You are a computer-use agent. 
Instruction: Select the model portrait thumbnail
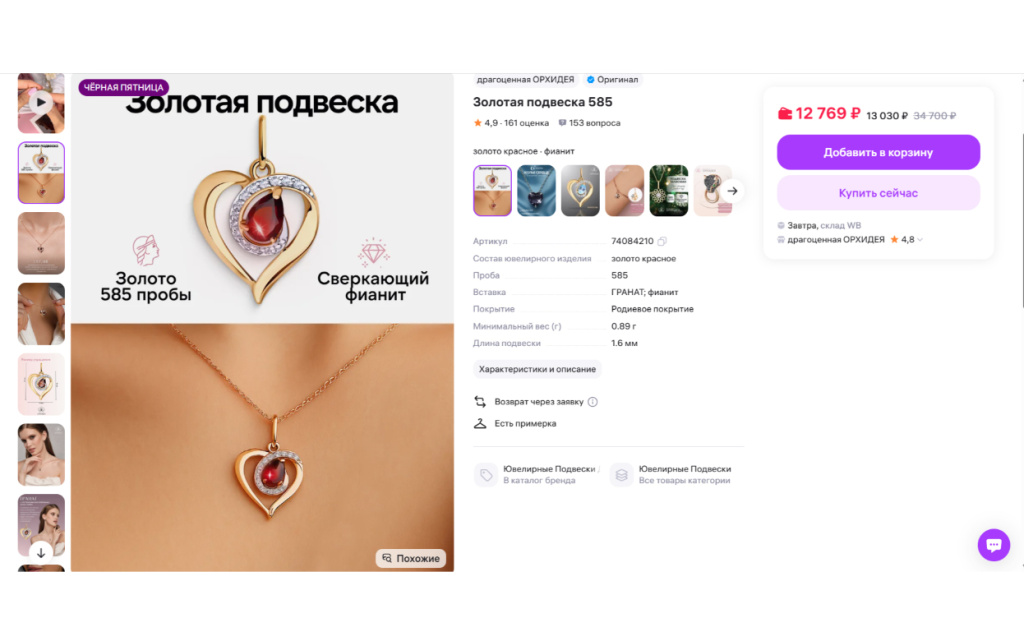(x=41, y=454)
